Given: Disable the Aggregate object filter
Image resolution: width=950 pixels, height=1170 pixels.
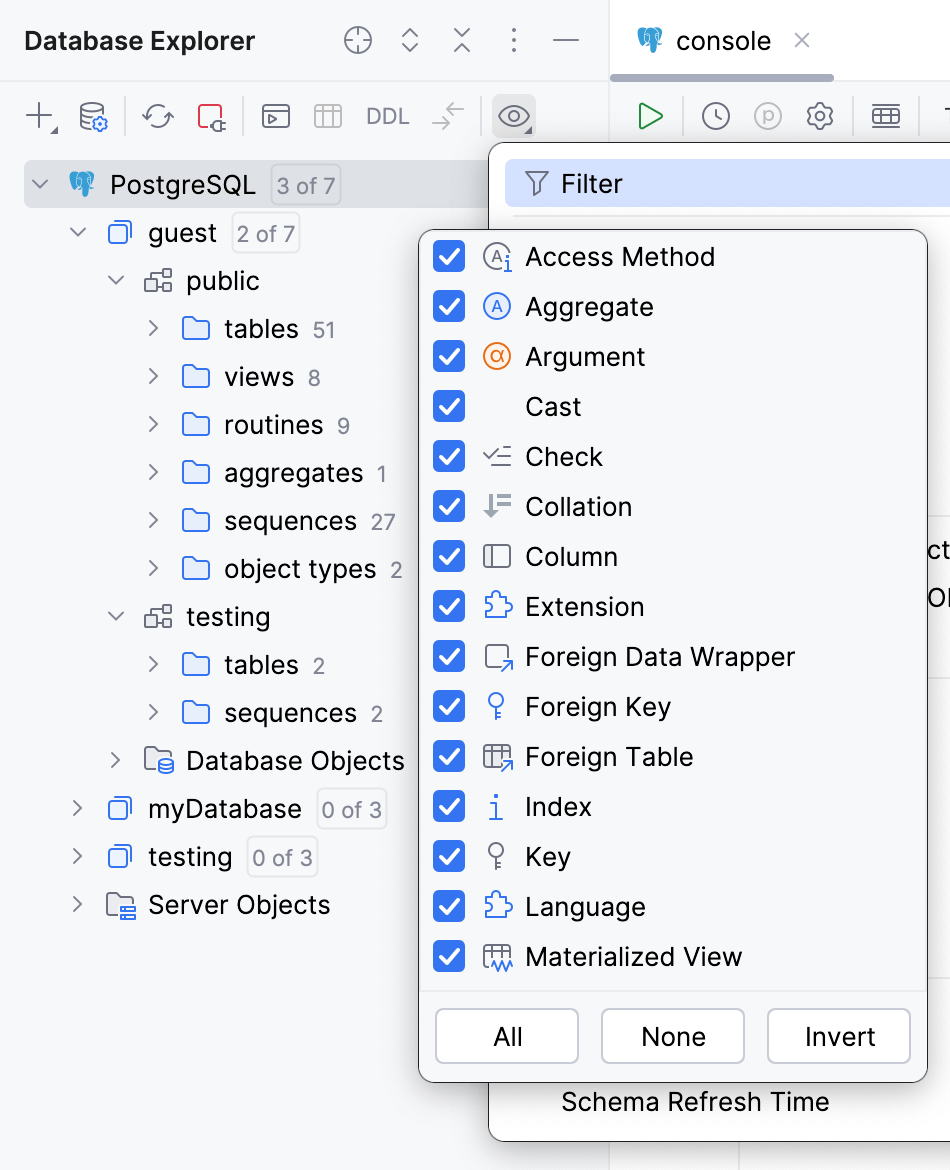Looking at the screenshot, I should pyautogui.click(x=449, y=306).
